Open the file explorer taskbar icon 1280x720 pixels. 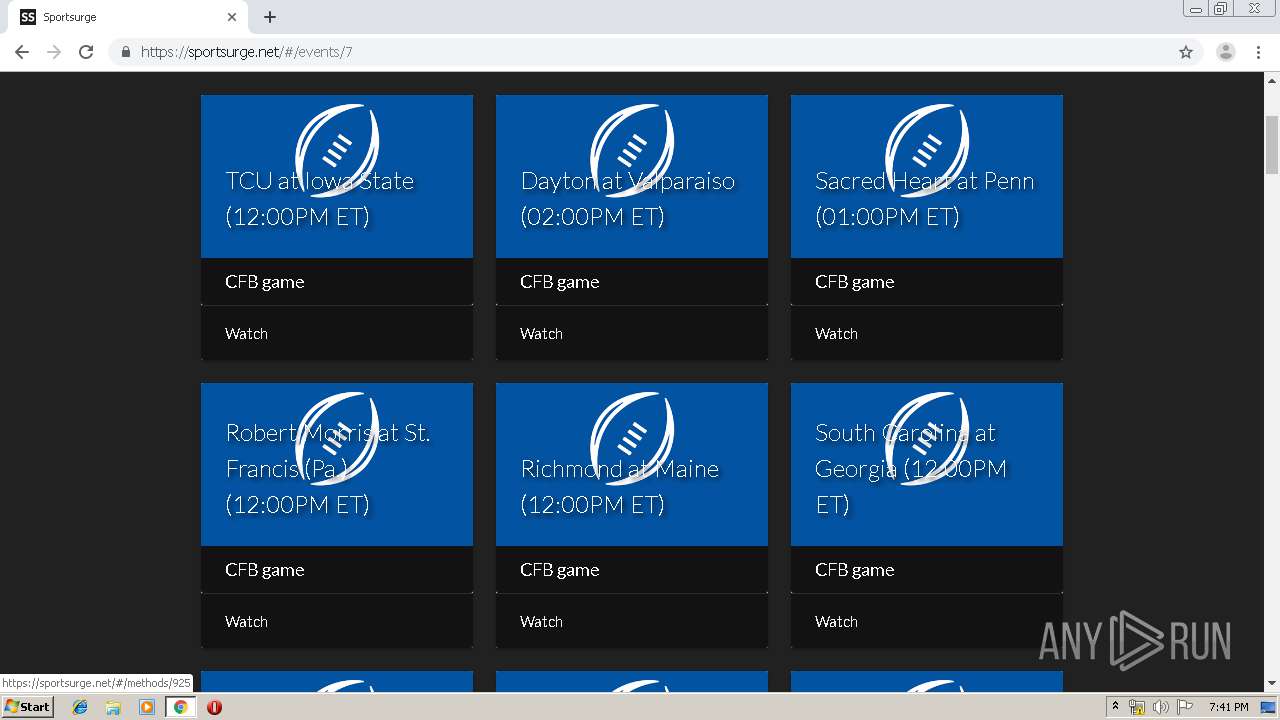(x=113, y=707)
